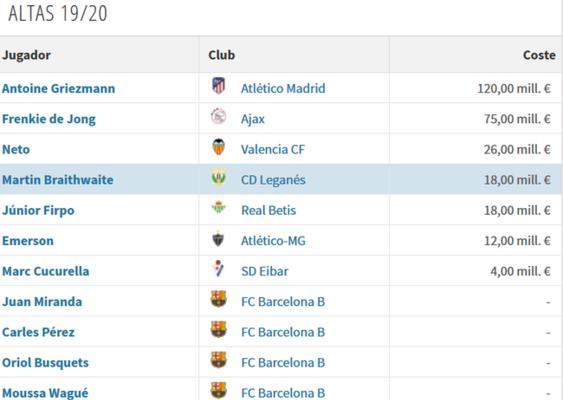The image size is (563, 400).
Task: Open Frenkie de Jong player link
Action: (x=49, y=119)
